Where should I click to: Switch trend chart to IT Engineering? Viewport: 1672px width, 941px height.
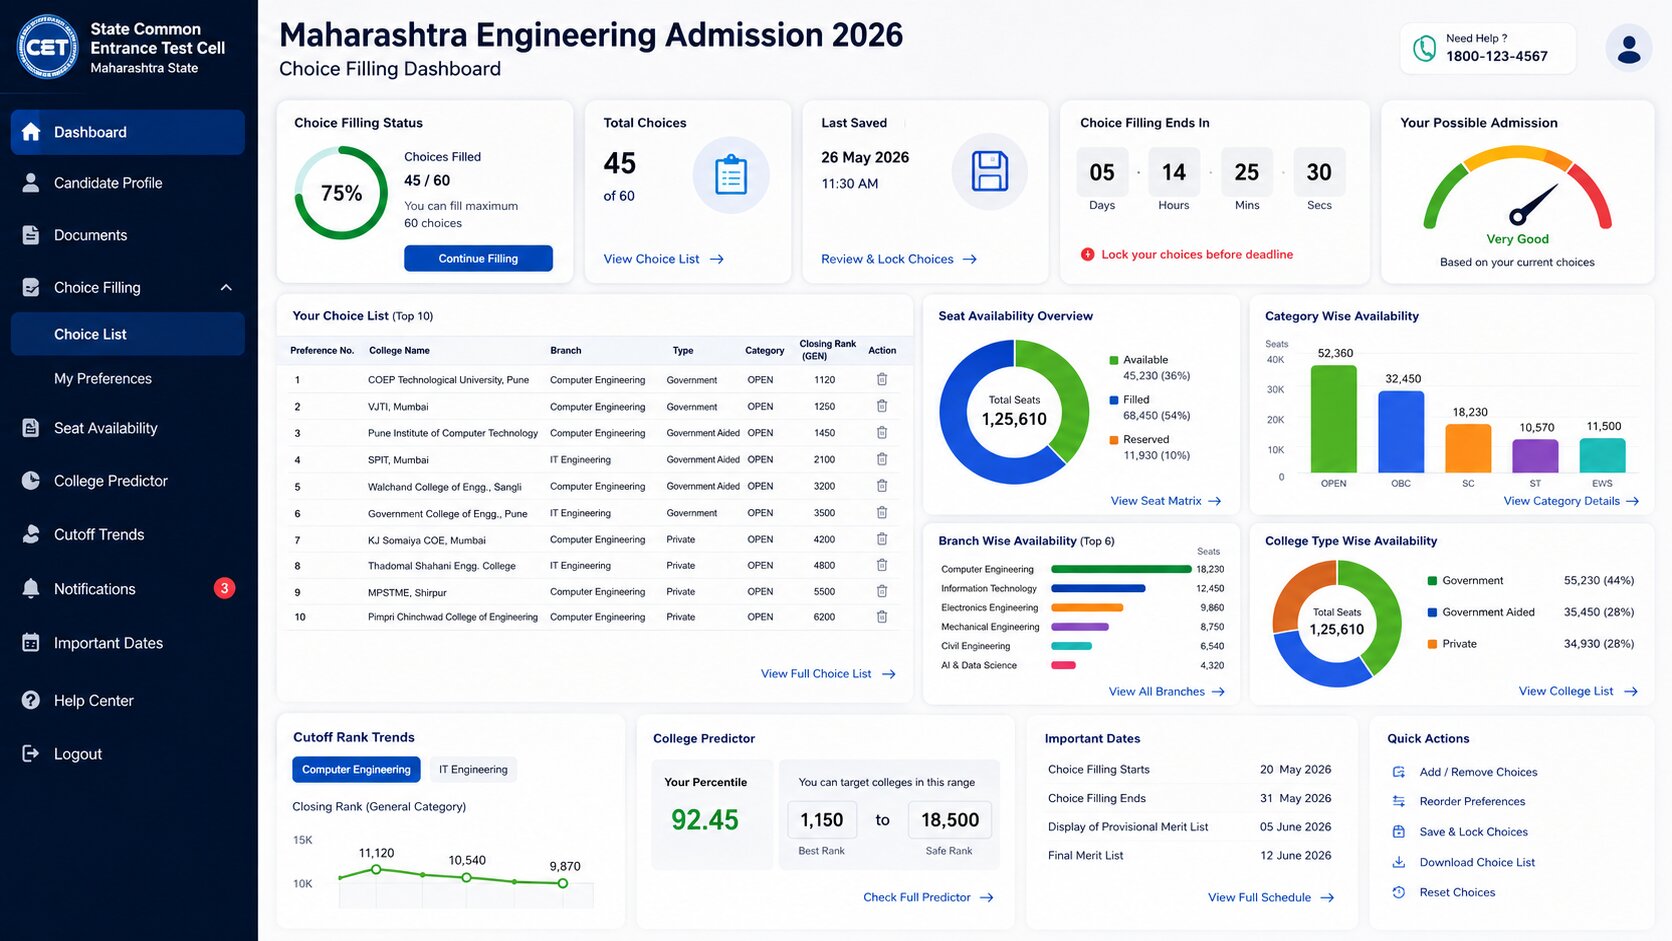pos(473,770)
